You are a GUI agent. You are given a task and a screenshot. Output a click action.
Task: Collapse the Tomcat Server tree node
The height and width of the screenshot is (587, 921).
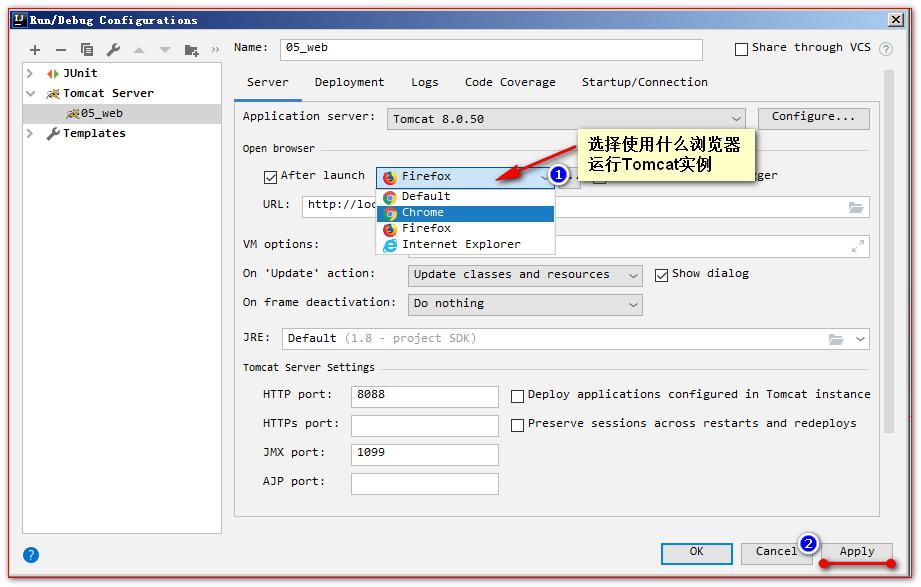click(31, 93)
